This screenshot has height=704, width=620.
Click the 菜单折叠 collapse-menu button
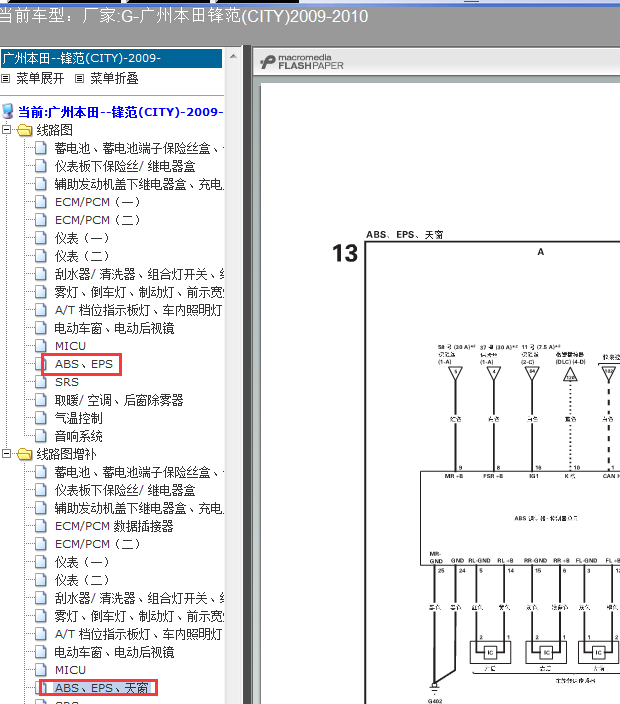click(x=114, y=79)
